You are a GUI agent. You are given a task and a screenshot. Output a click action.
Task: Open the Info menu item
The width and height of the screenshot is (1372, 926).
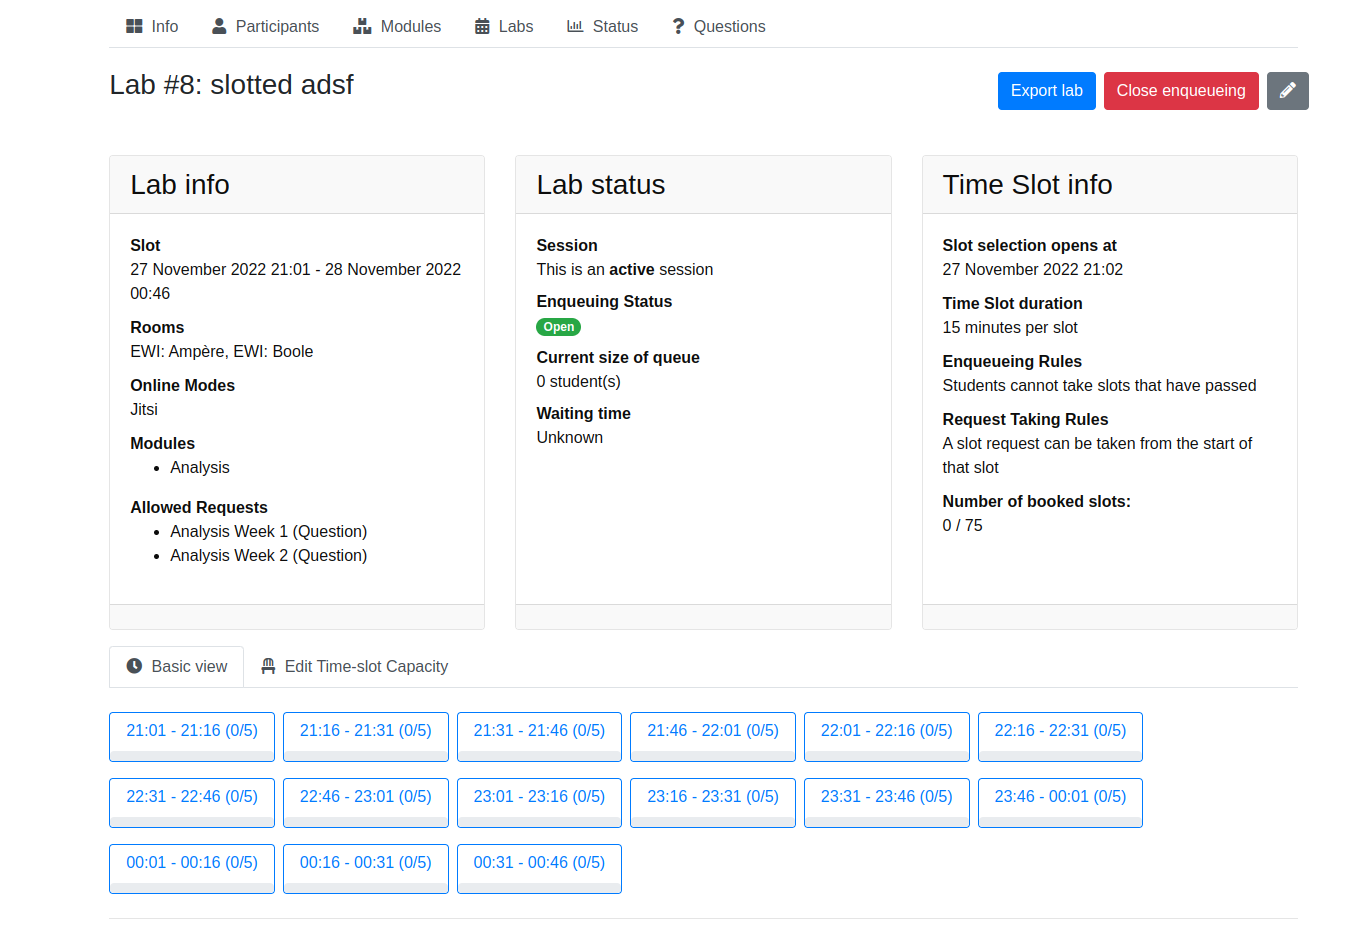[152, 26]
